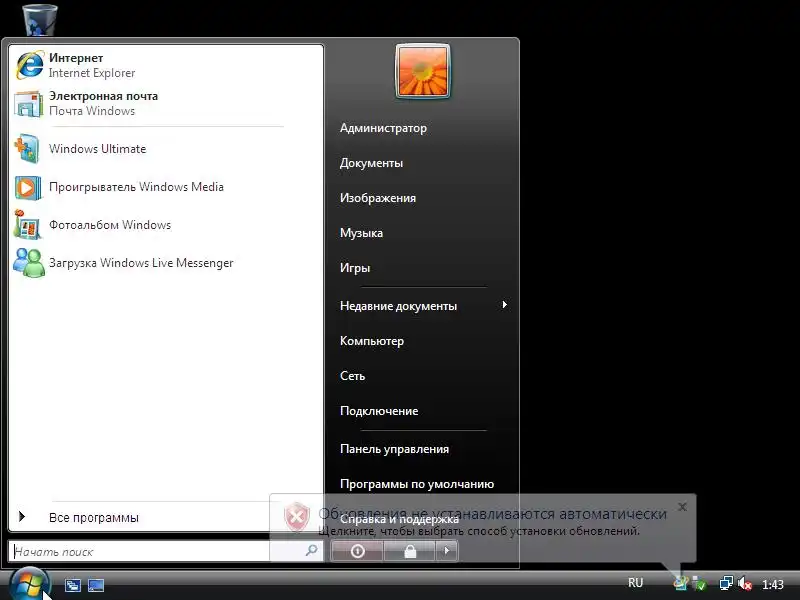Open Фотоальбом Windows

pos(166,225)
